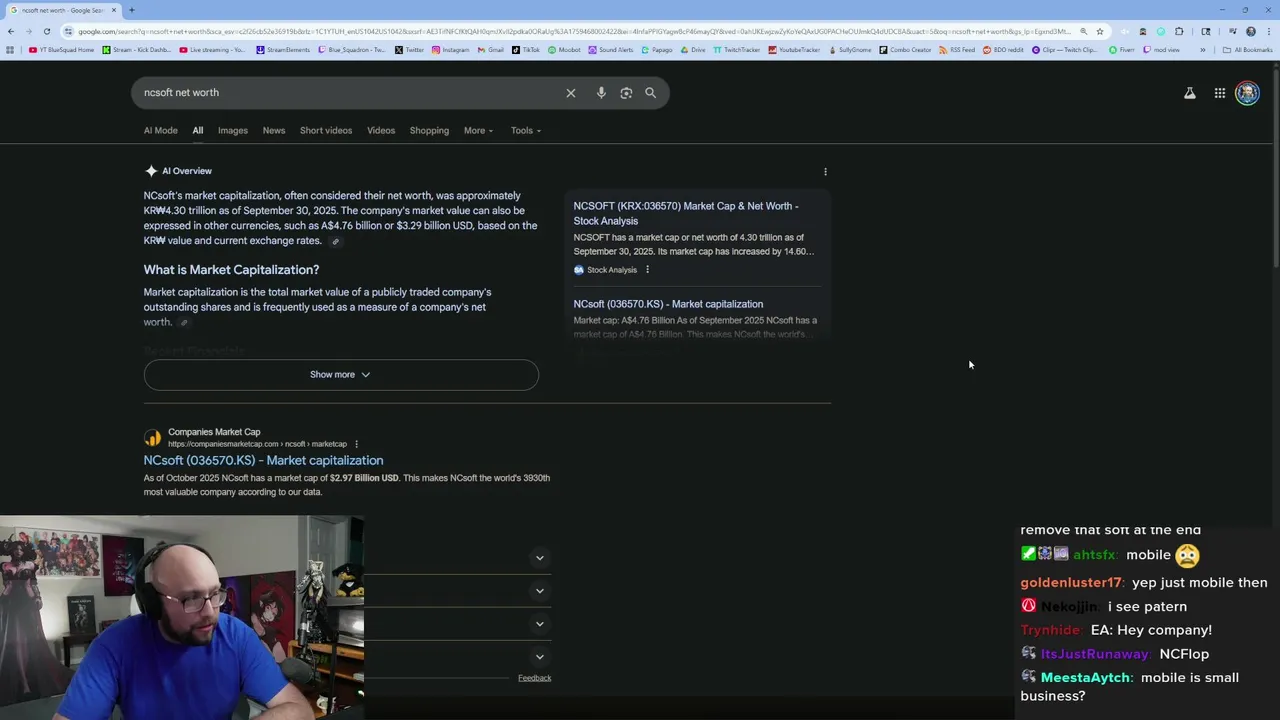This screenshot has height=720, width=1280.
Task: Open AI Overview three-dot options
Action: (x=825, y=172)
